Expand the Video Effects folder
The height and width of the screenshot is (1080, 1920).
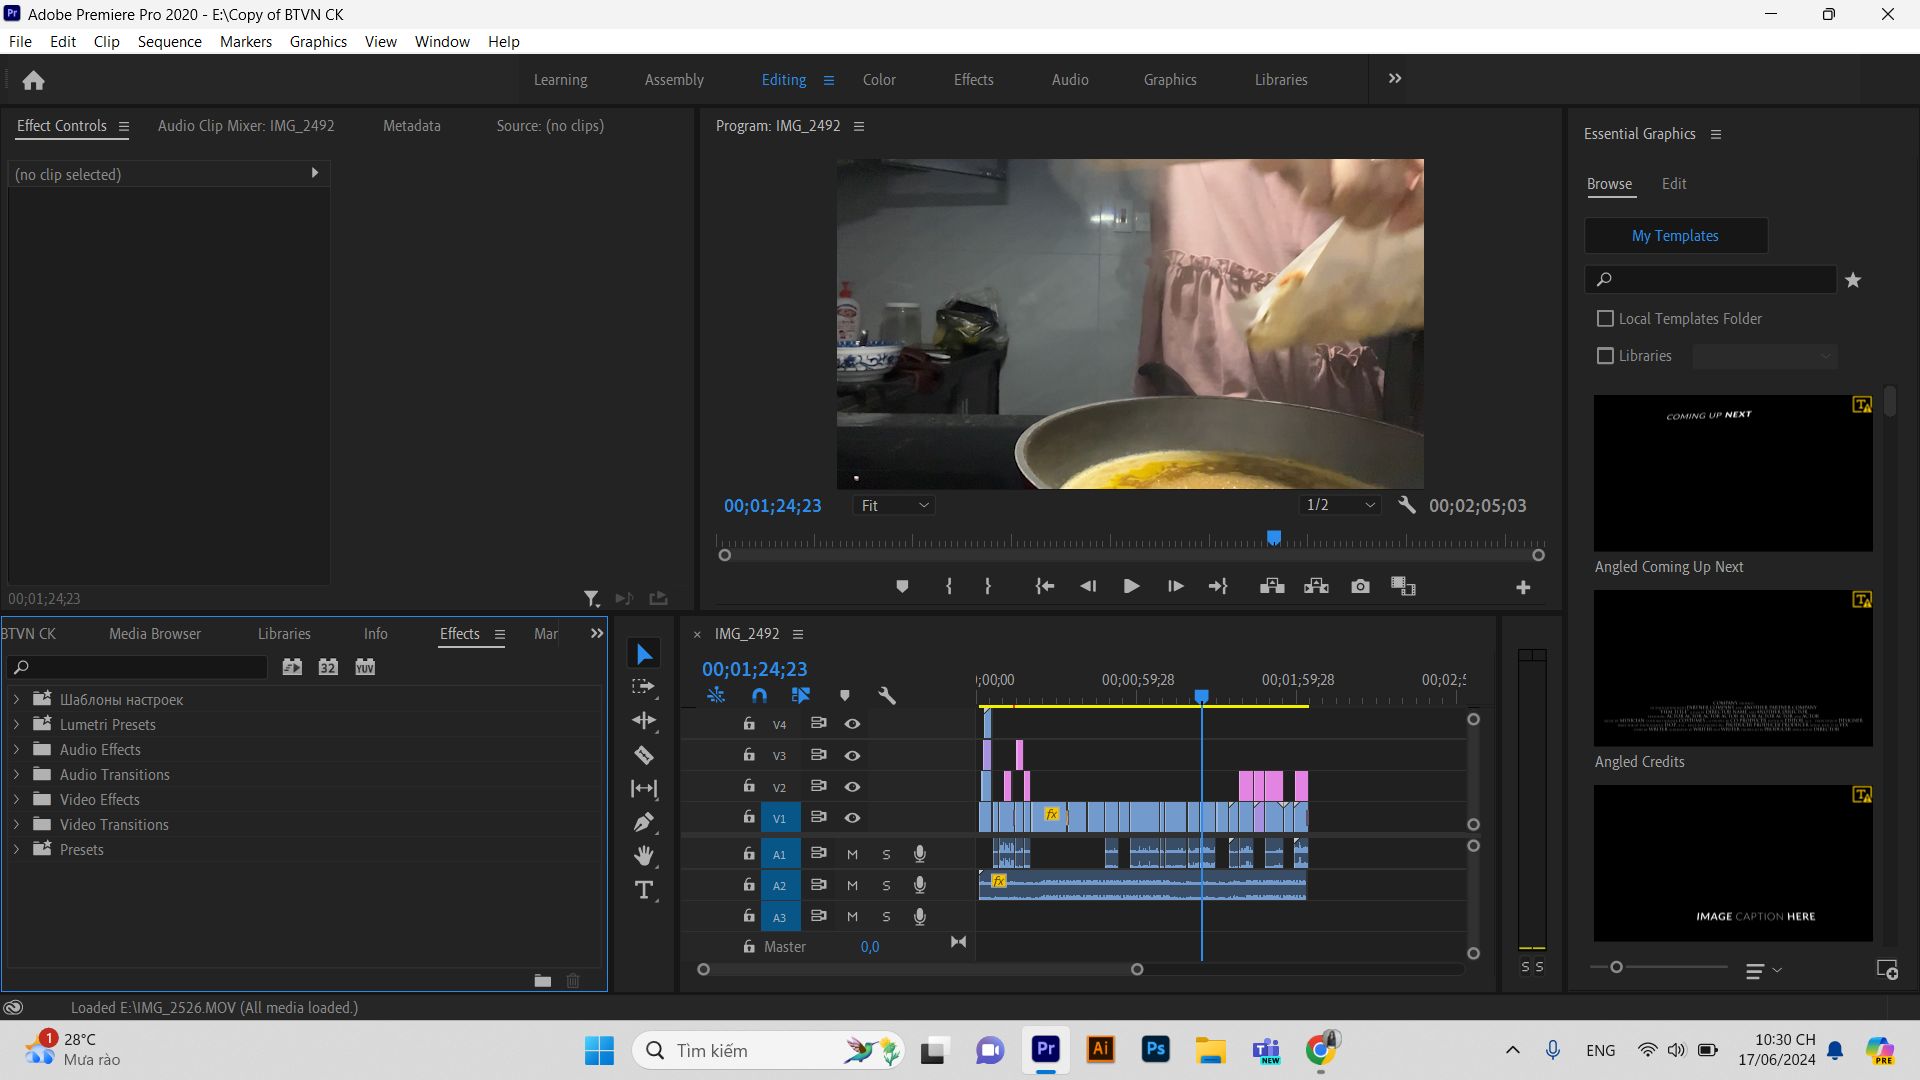click(16, 800)
